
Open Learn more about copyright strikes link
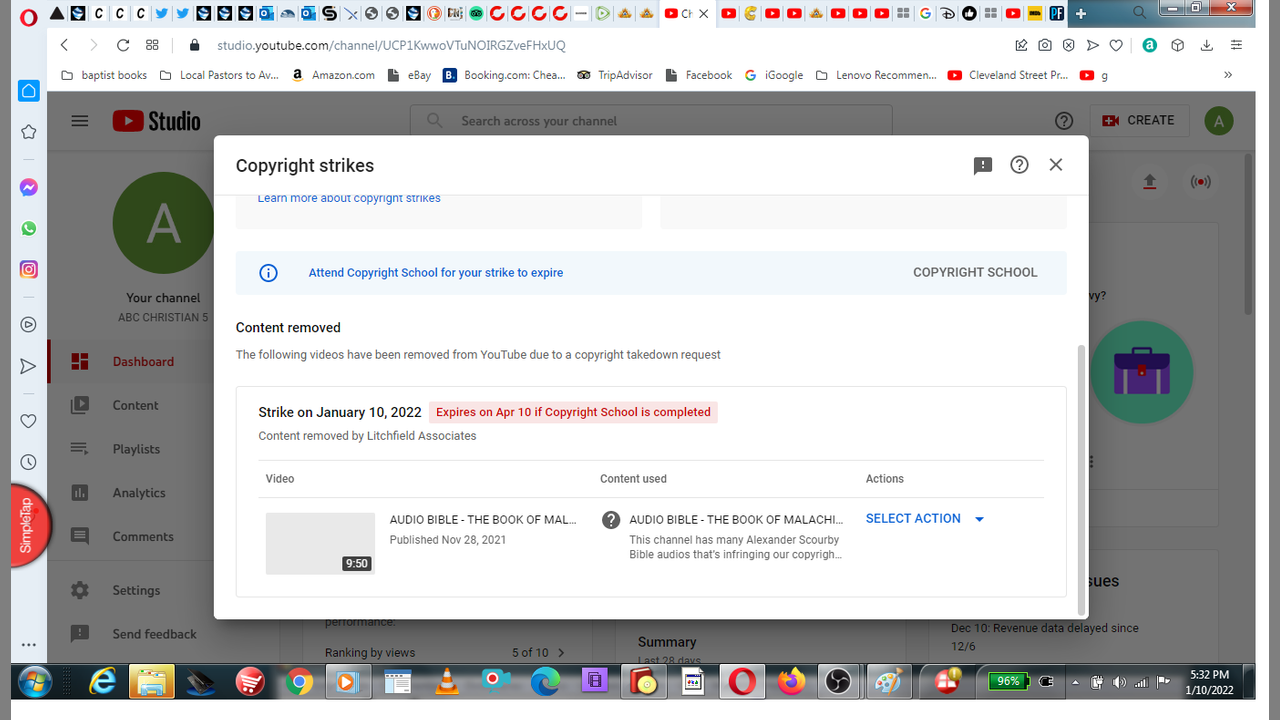(x=349, y=198)
